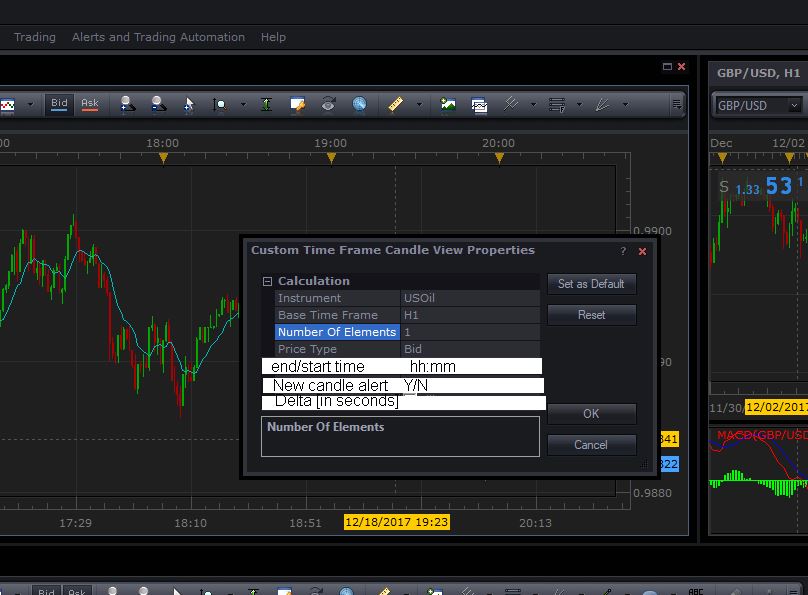Click the S 1.33 53 sell price
Screen dimensions: 808x595
click(x=761, y=186)
